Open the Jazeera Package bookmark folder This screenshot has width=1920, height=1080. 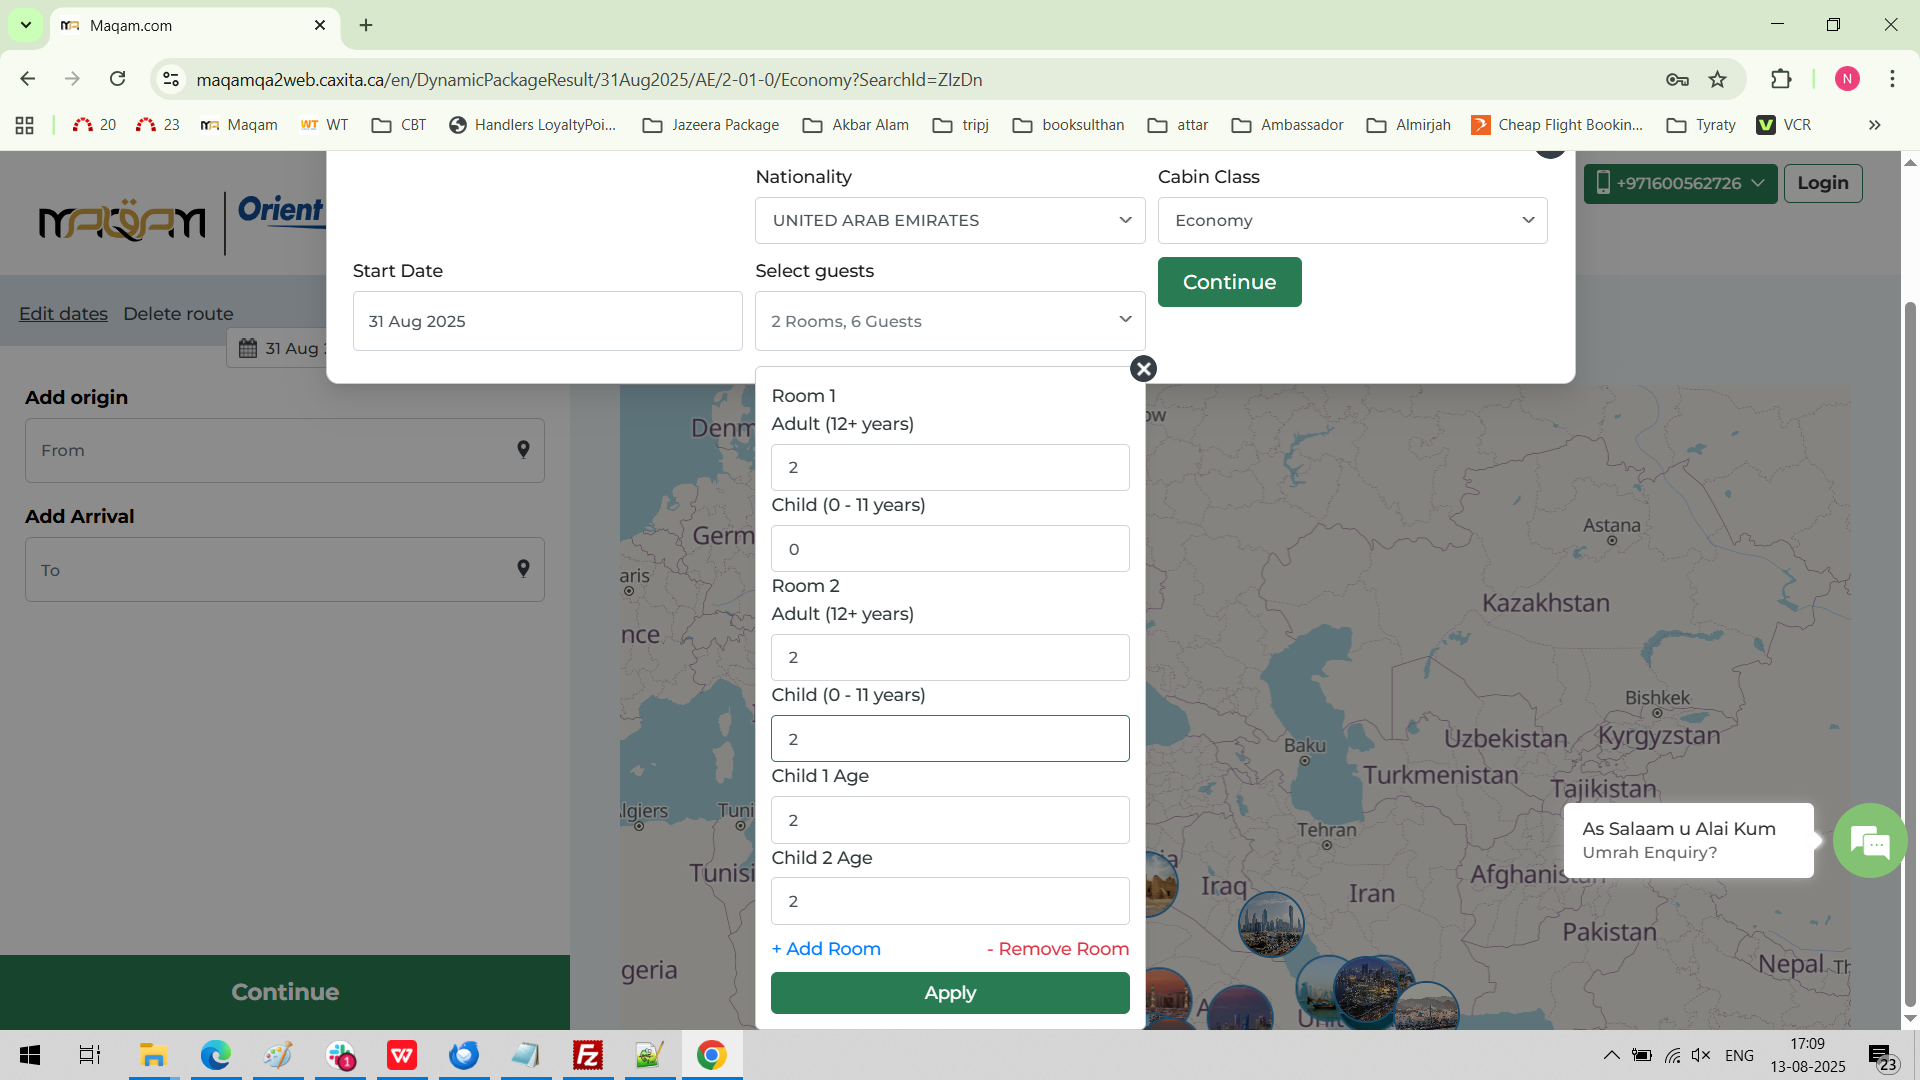click(710, 125)
